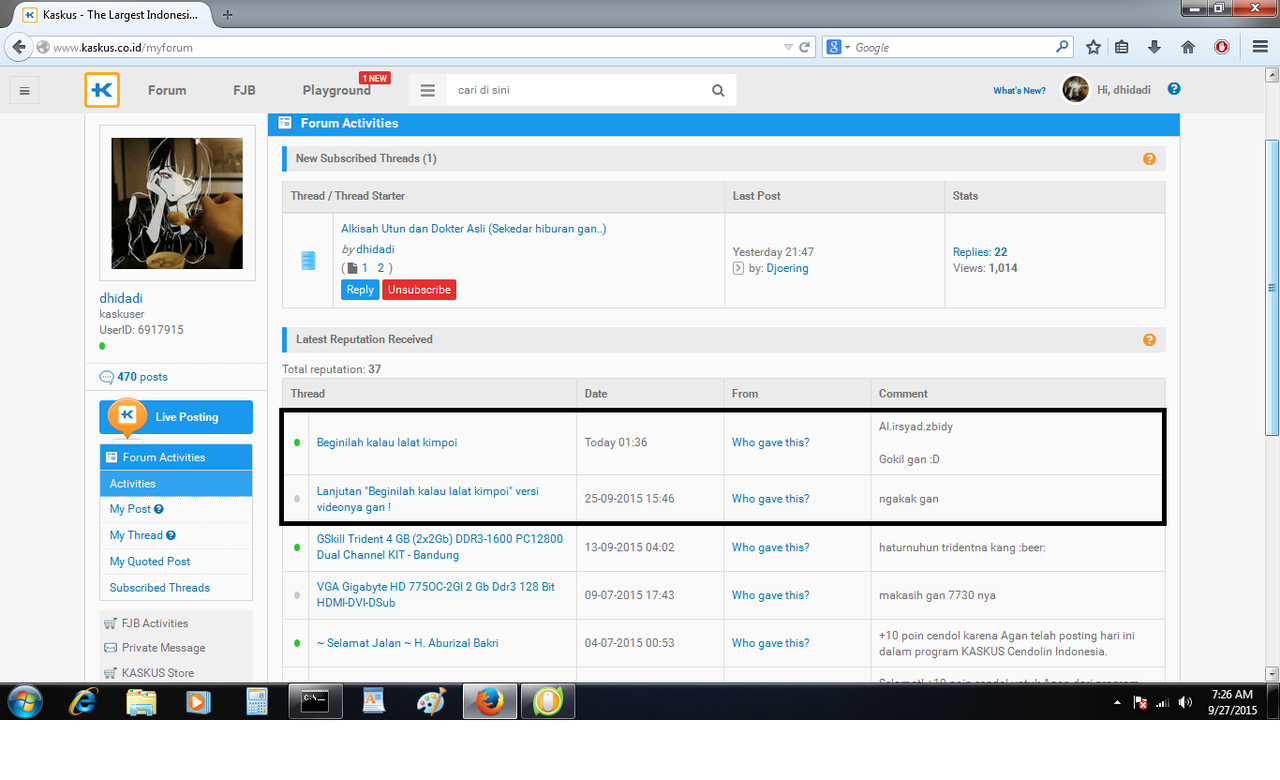Click the help icon beside Hi, dhidadi
This screenshot has height=780, width=1280.
click(1174, 89)
